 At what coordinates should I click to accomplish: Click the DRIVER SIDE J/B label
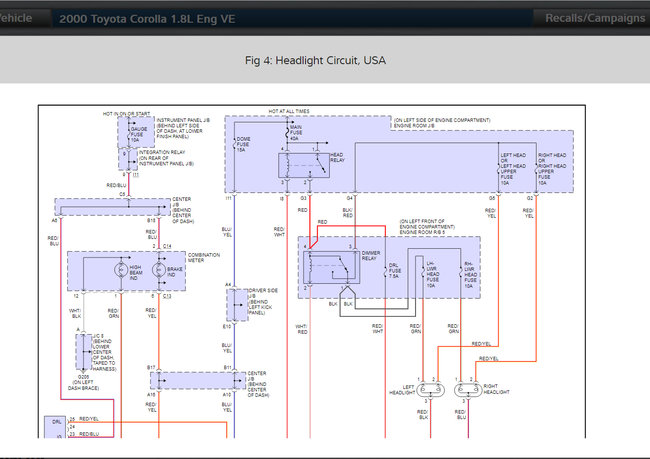pyautogui.click(x=263, y=293)
